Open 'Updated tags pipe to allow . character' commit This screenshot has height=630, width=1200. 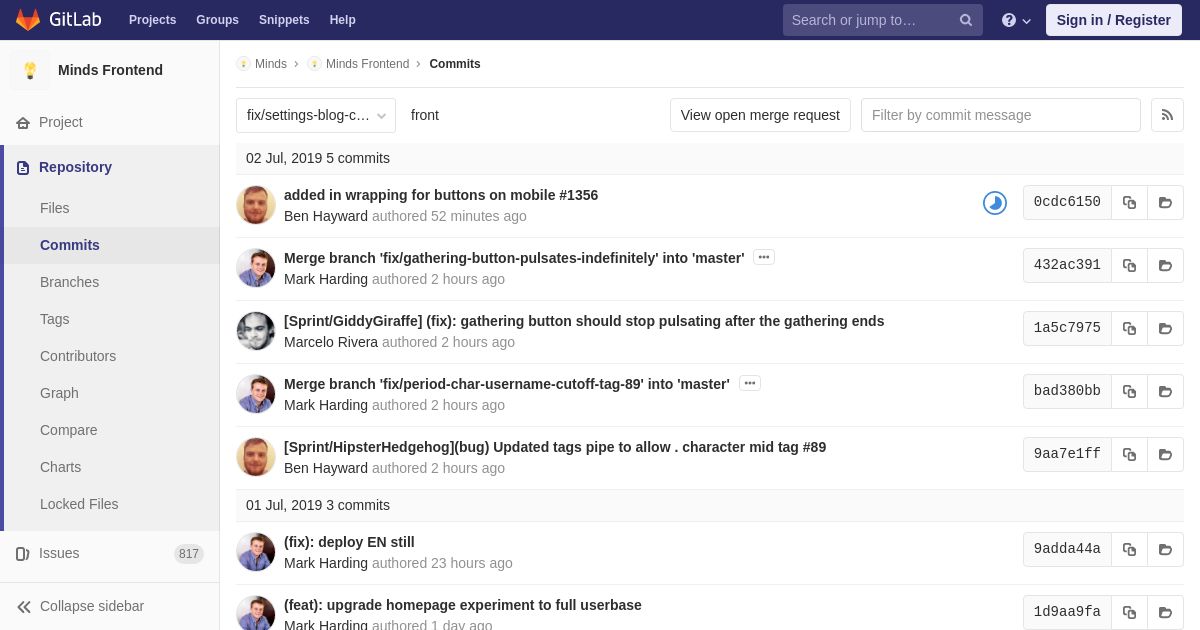tap(555, 447)
